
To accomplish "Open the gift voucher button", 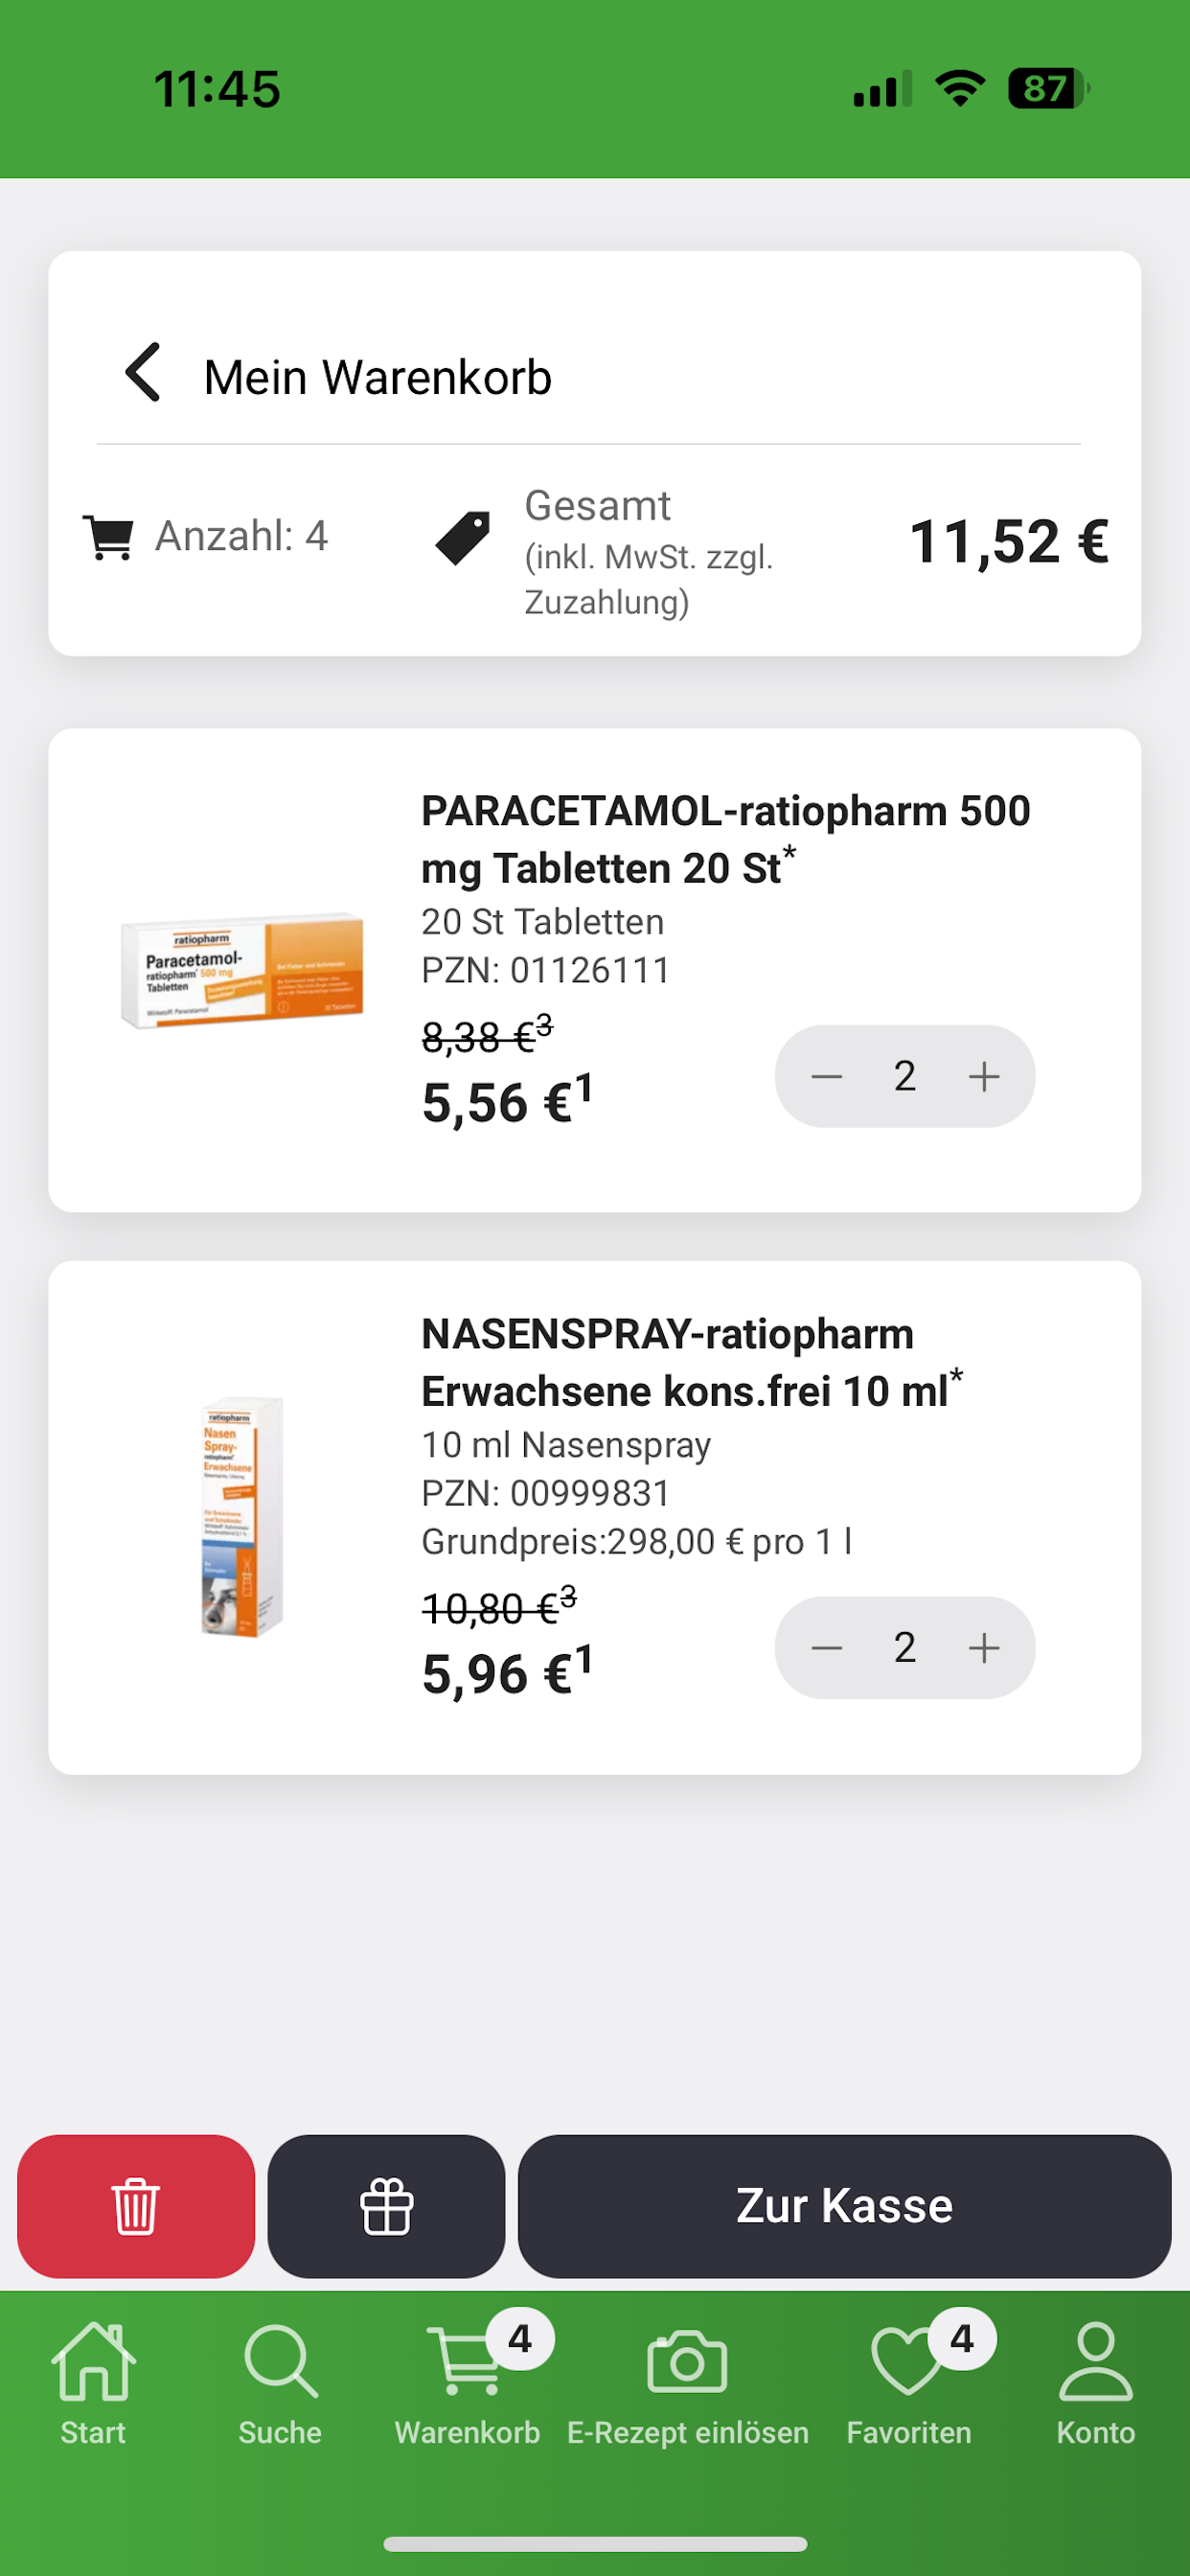I will 386,2206.
